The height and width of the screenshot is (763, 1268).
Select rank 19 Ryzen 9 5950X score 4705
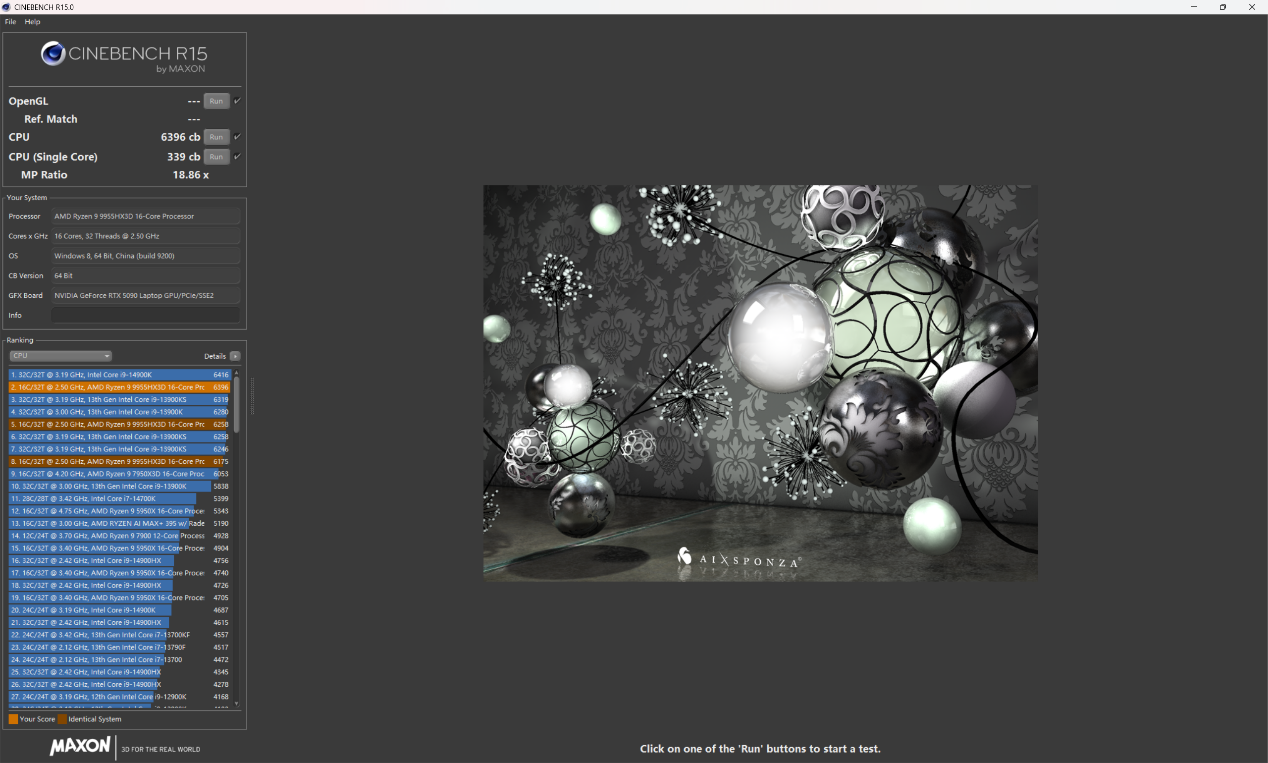(x=120, y=598)
